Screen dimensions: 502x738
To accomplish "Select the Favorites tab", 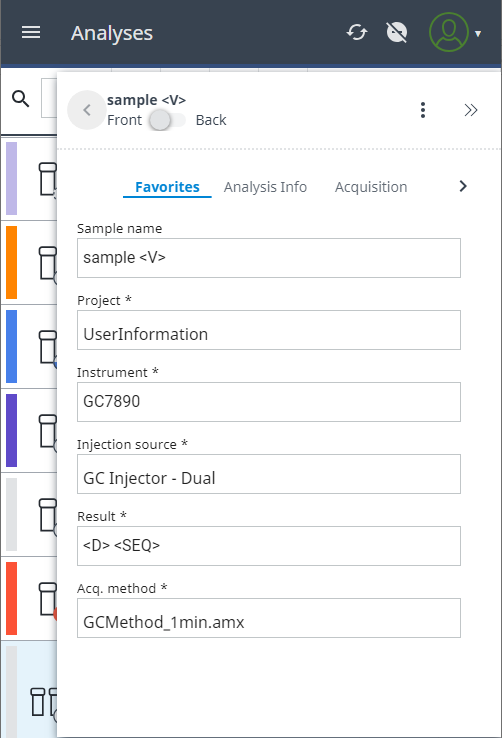I will 167,187.
